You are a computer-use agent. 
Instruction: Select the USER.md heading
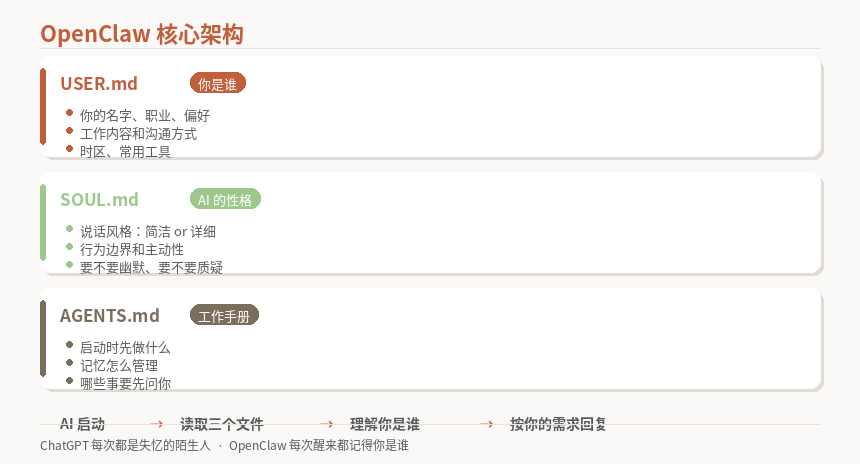99,84
